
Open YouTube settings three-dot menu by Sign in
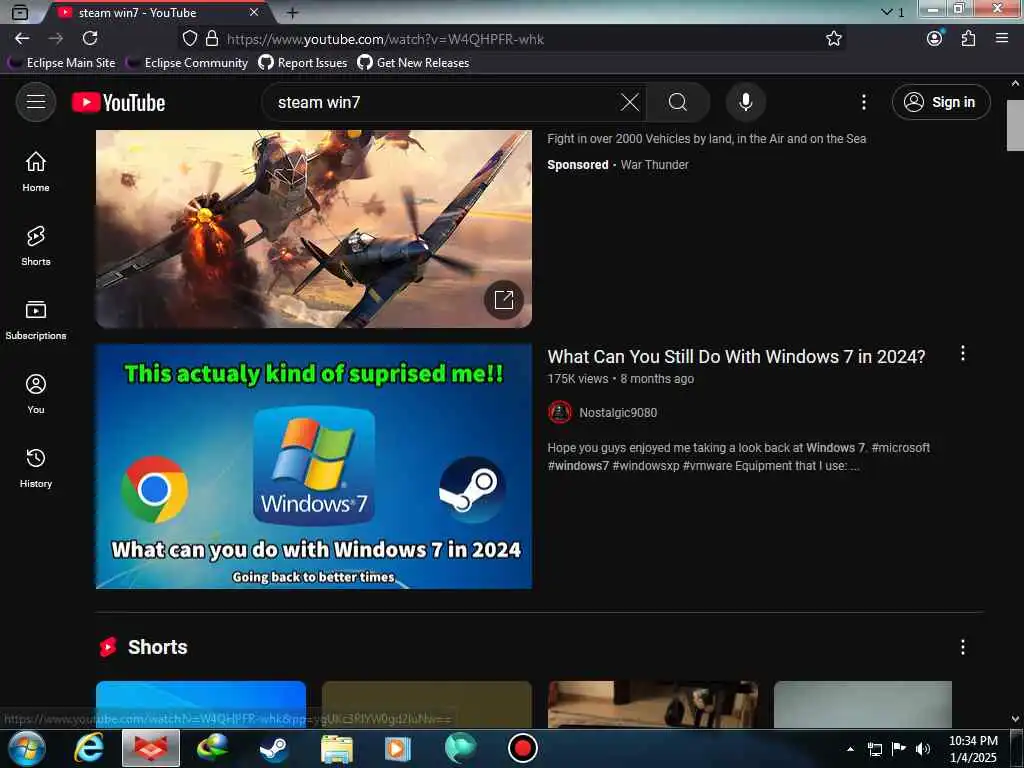(x=863, y=102)
